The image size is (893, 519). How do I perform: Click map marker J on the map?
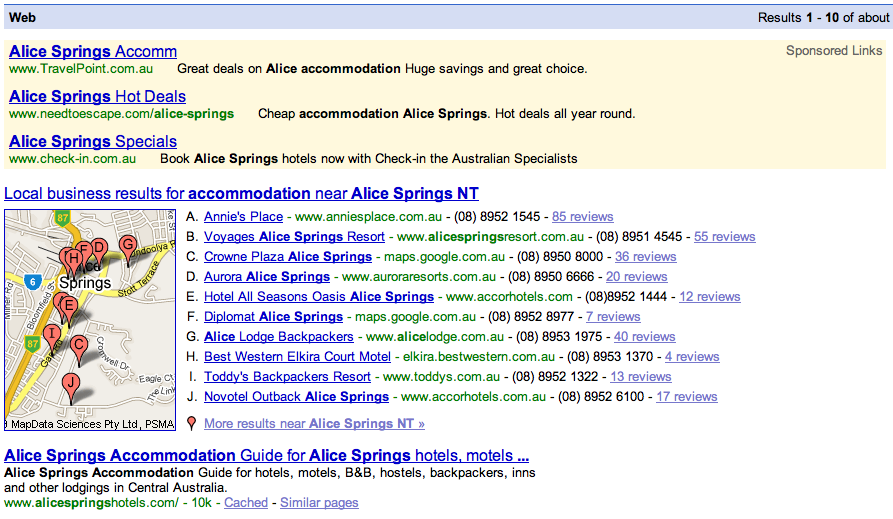pos(70,383)
